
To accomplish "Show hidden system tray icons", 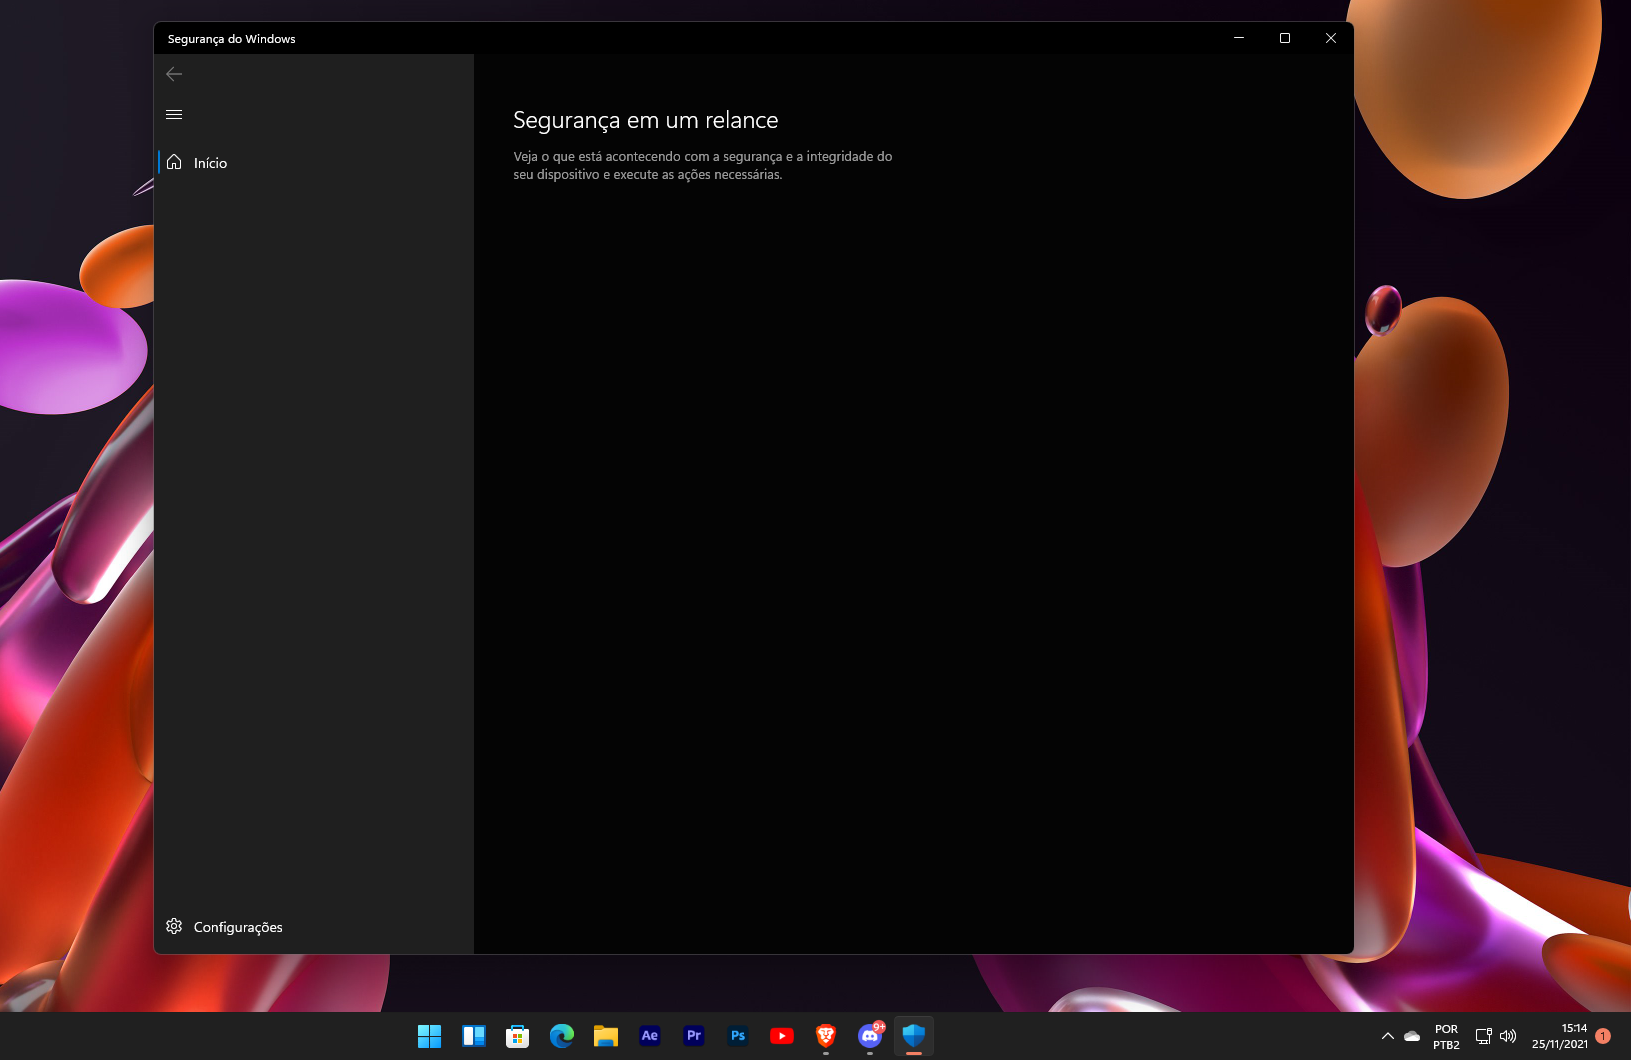I will coord(1388,1036).
